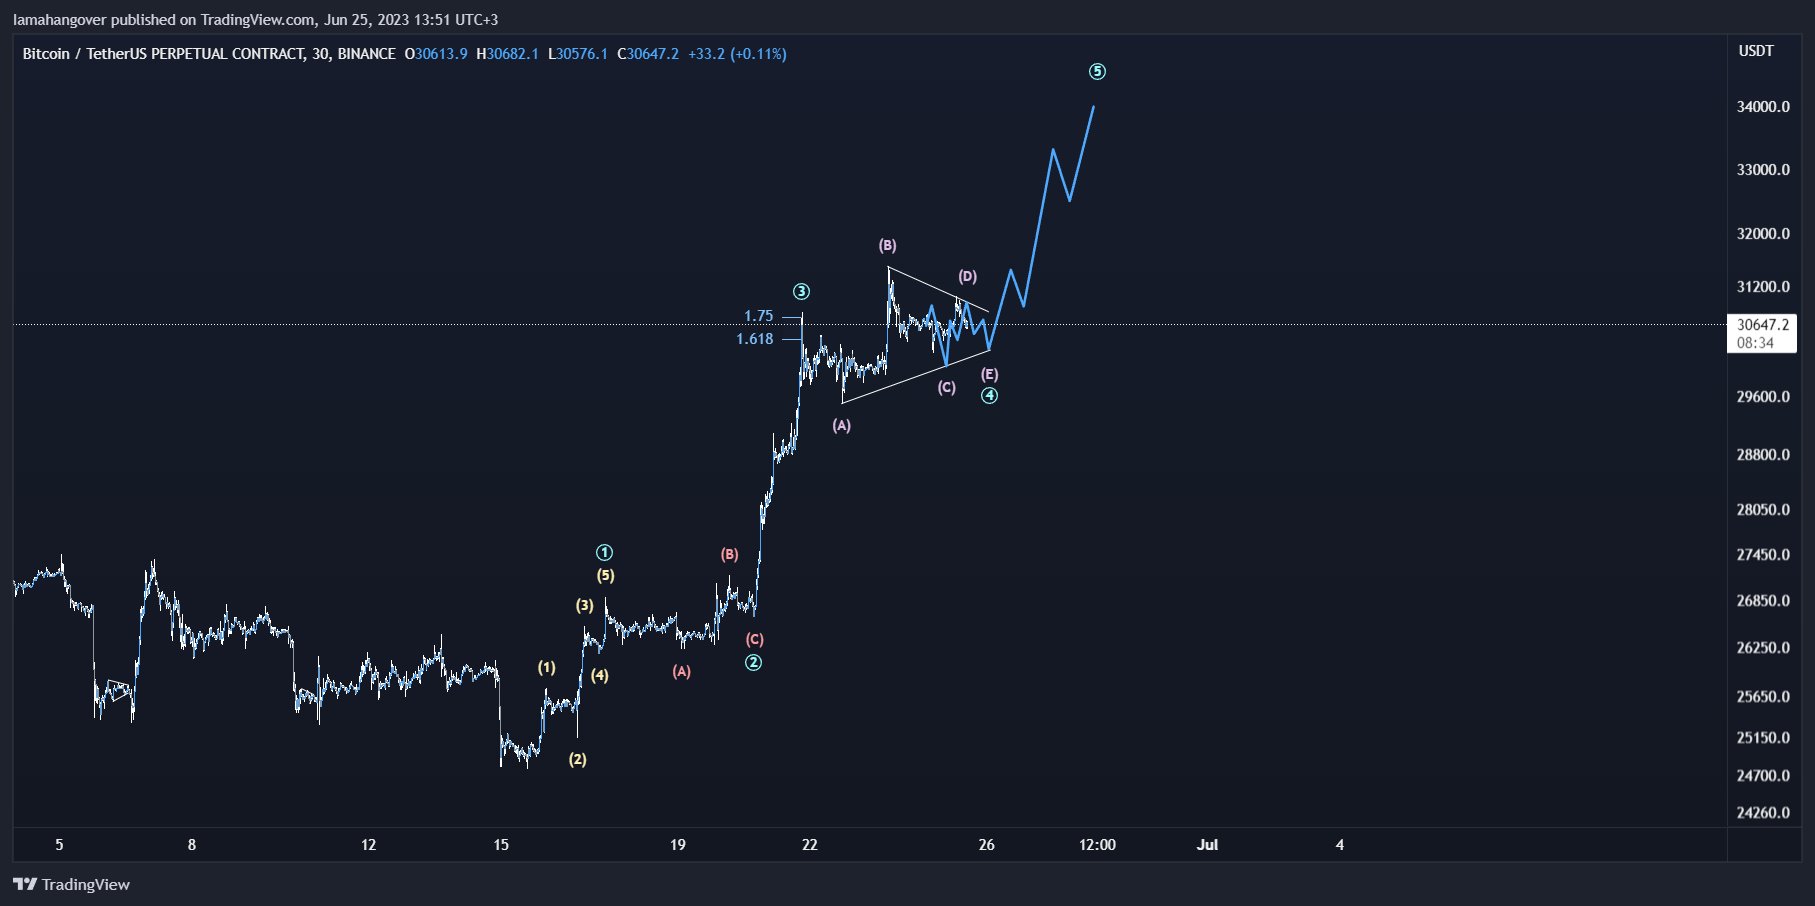Click the 24260.0 price axis label
Image resolution: width=1815 pixels, height=906 pixels.
(x=1763, y=813)
